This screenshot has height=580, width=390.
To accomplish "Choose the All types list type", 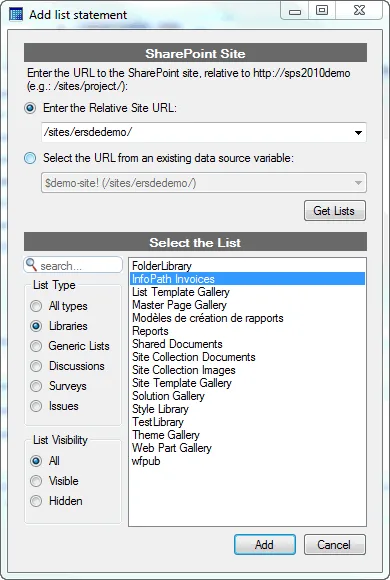I will coord(36,306).
